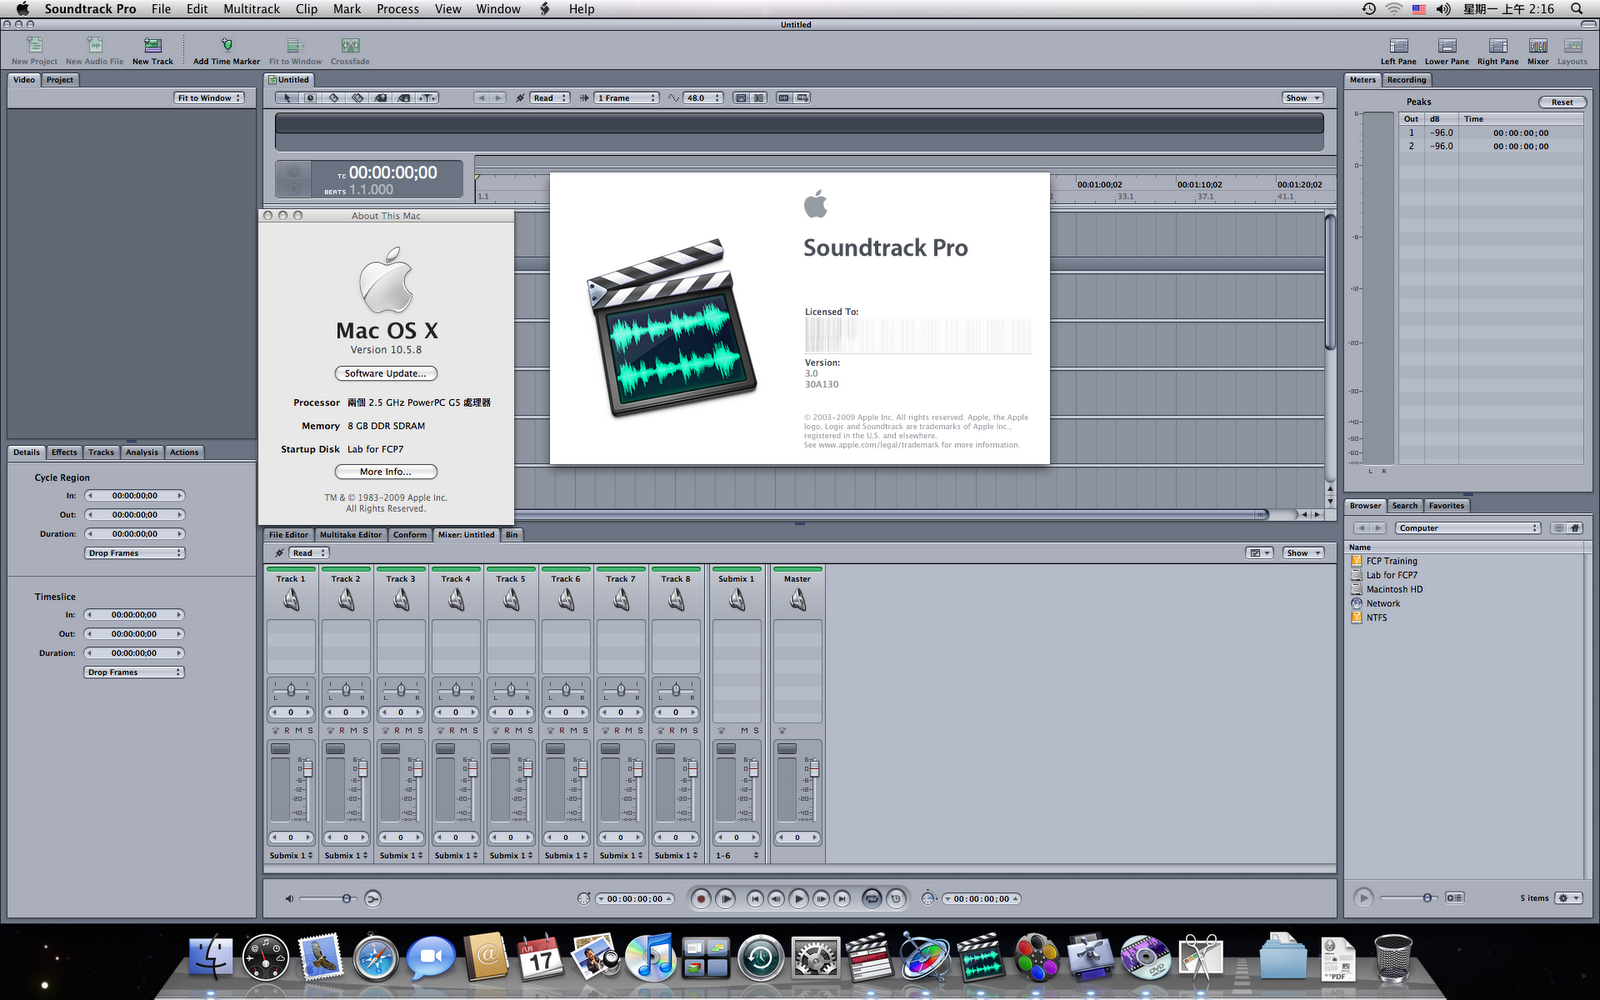The width and height of the screenshot is (1600, 1000).
Task: Click the Master channel icon in mixer
Action: [798, 599]
